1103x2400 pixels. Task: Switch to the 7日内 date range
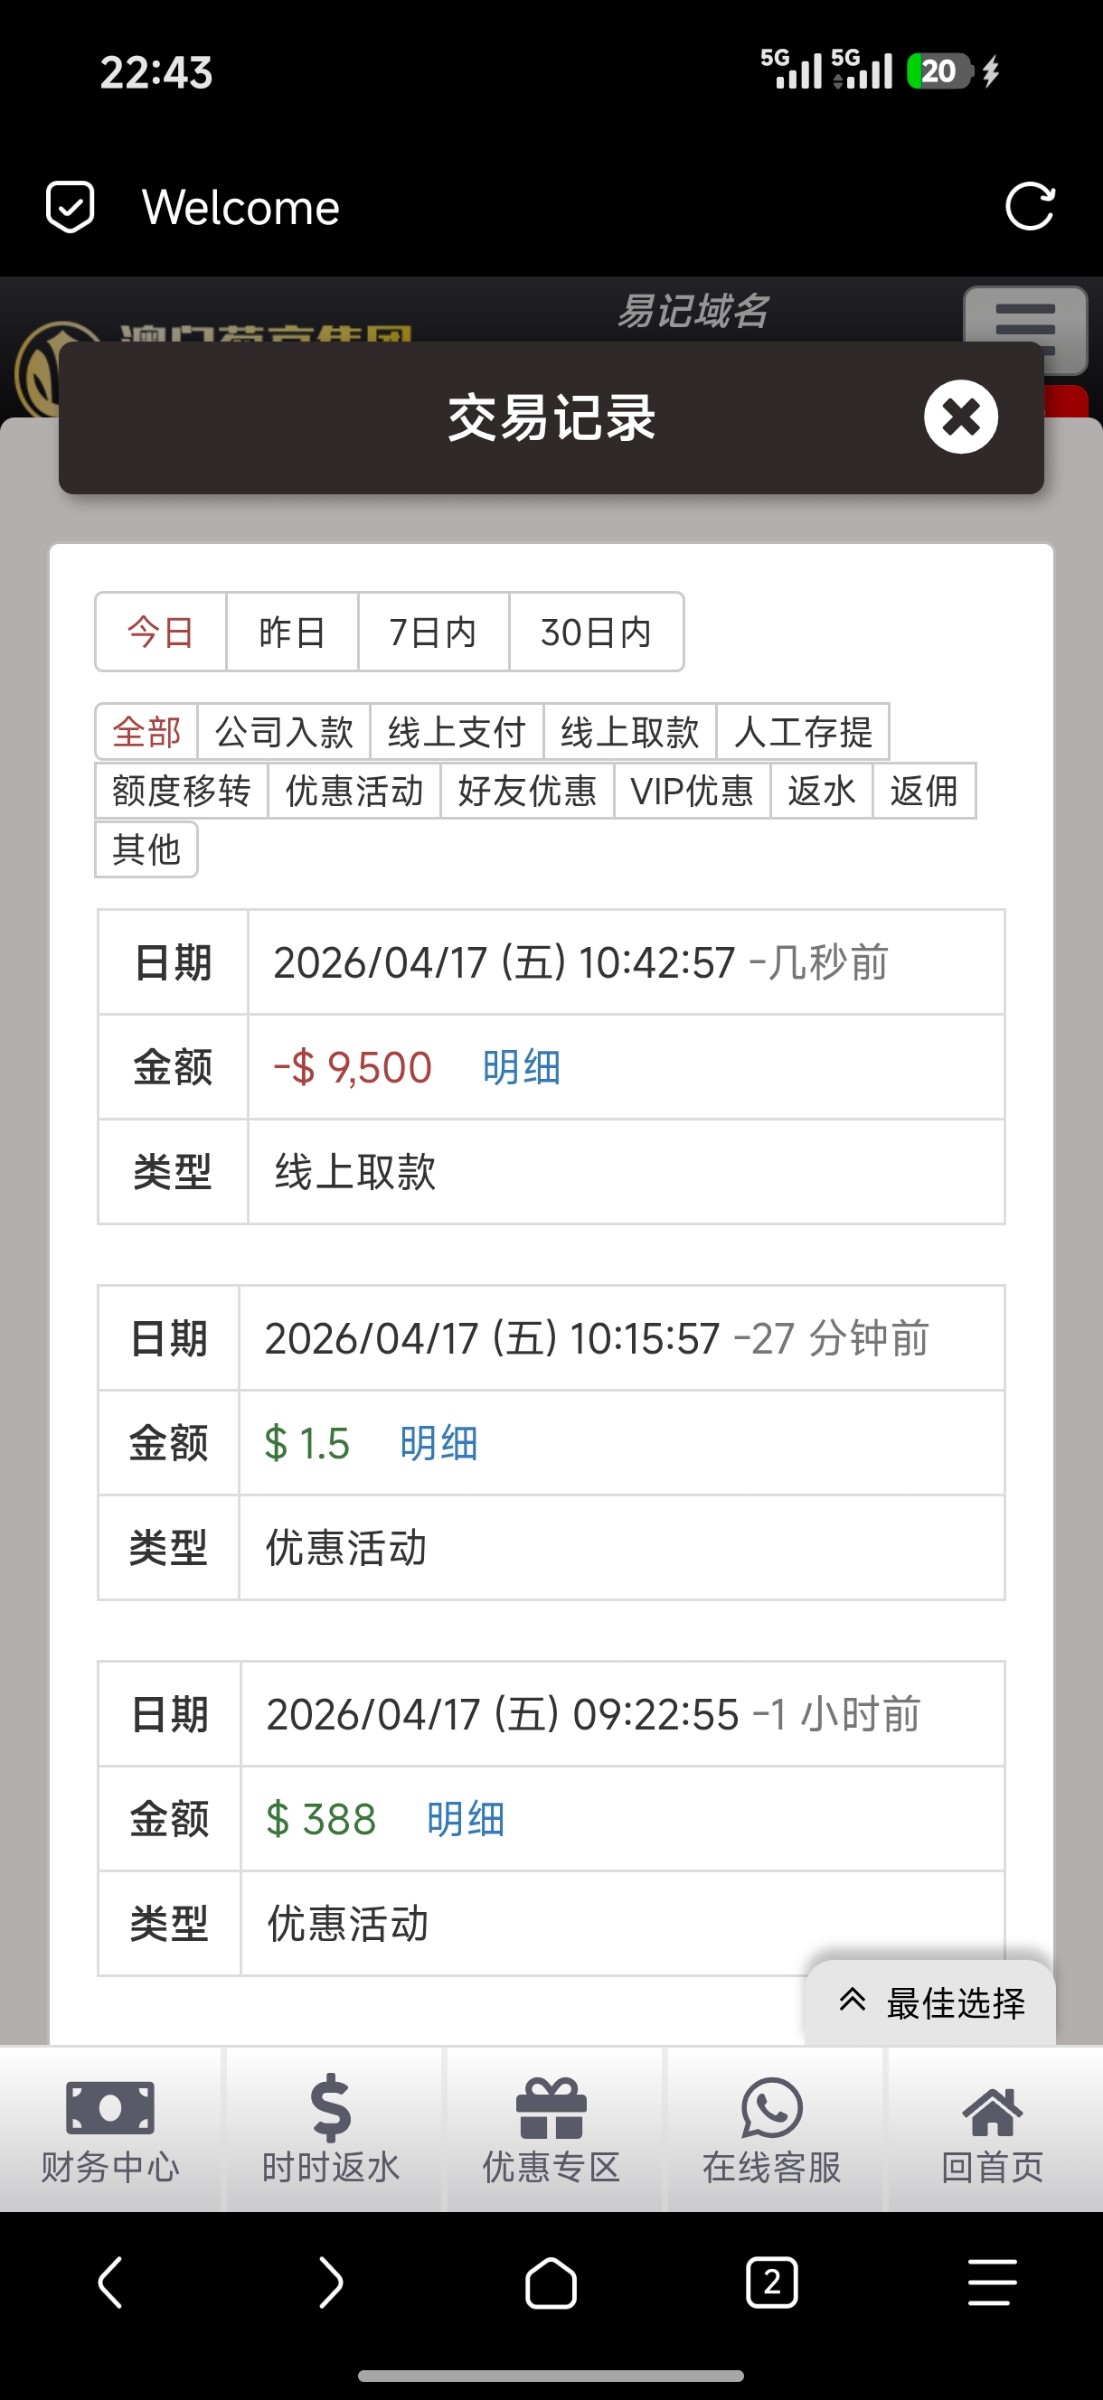point(433,632)
